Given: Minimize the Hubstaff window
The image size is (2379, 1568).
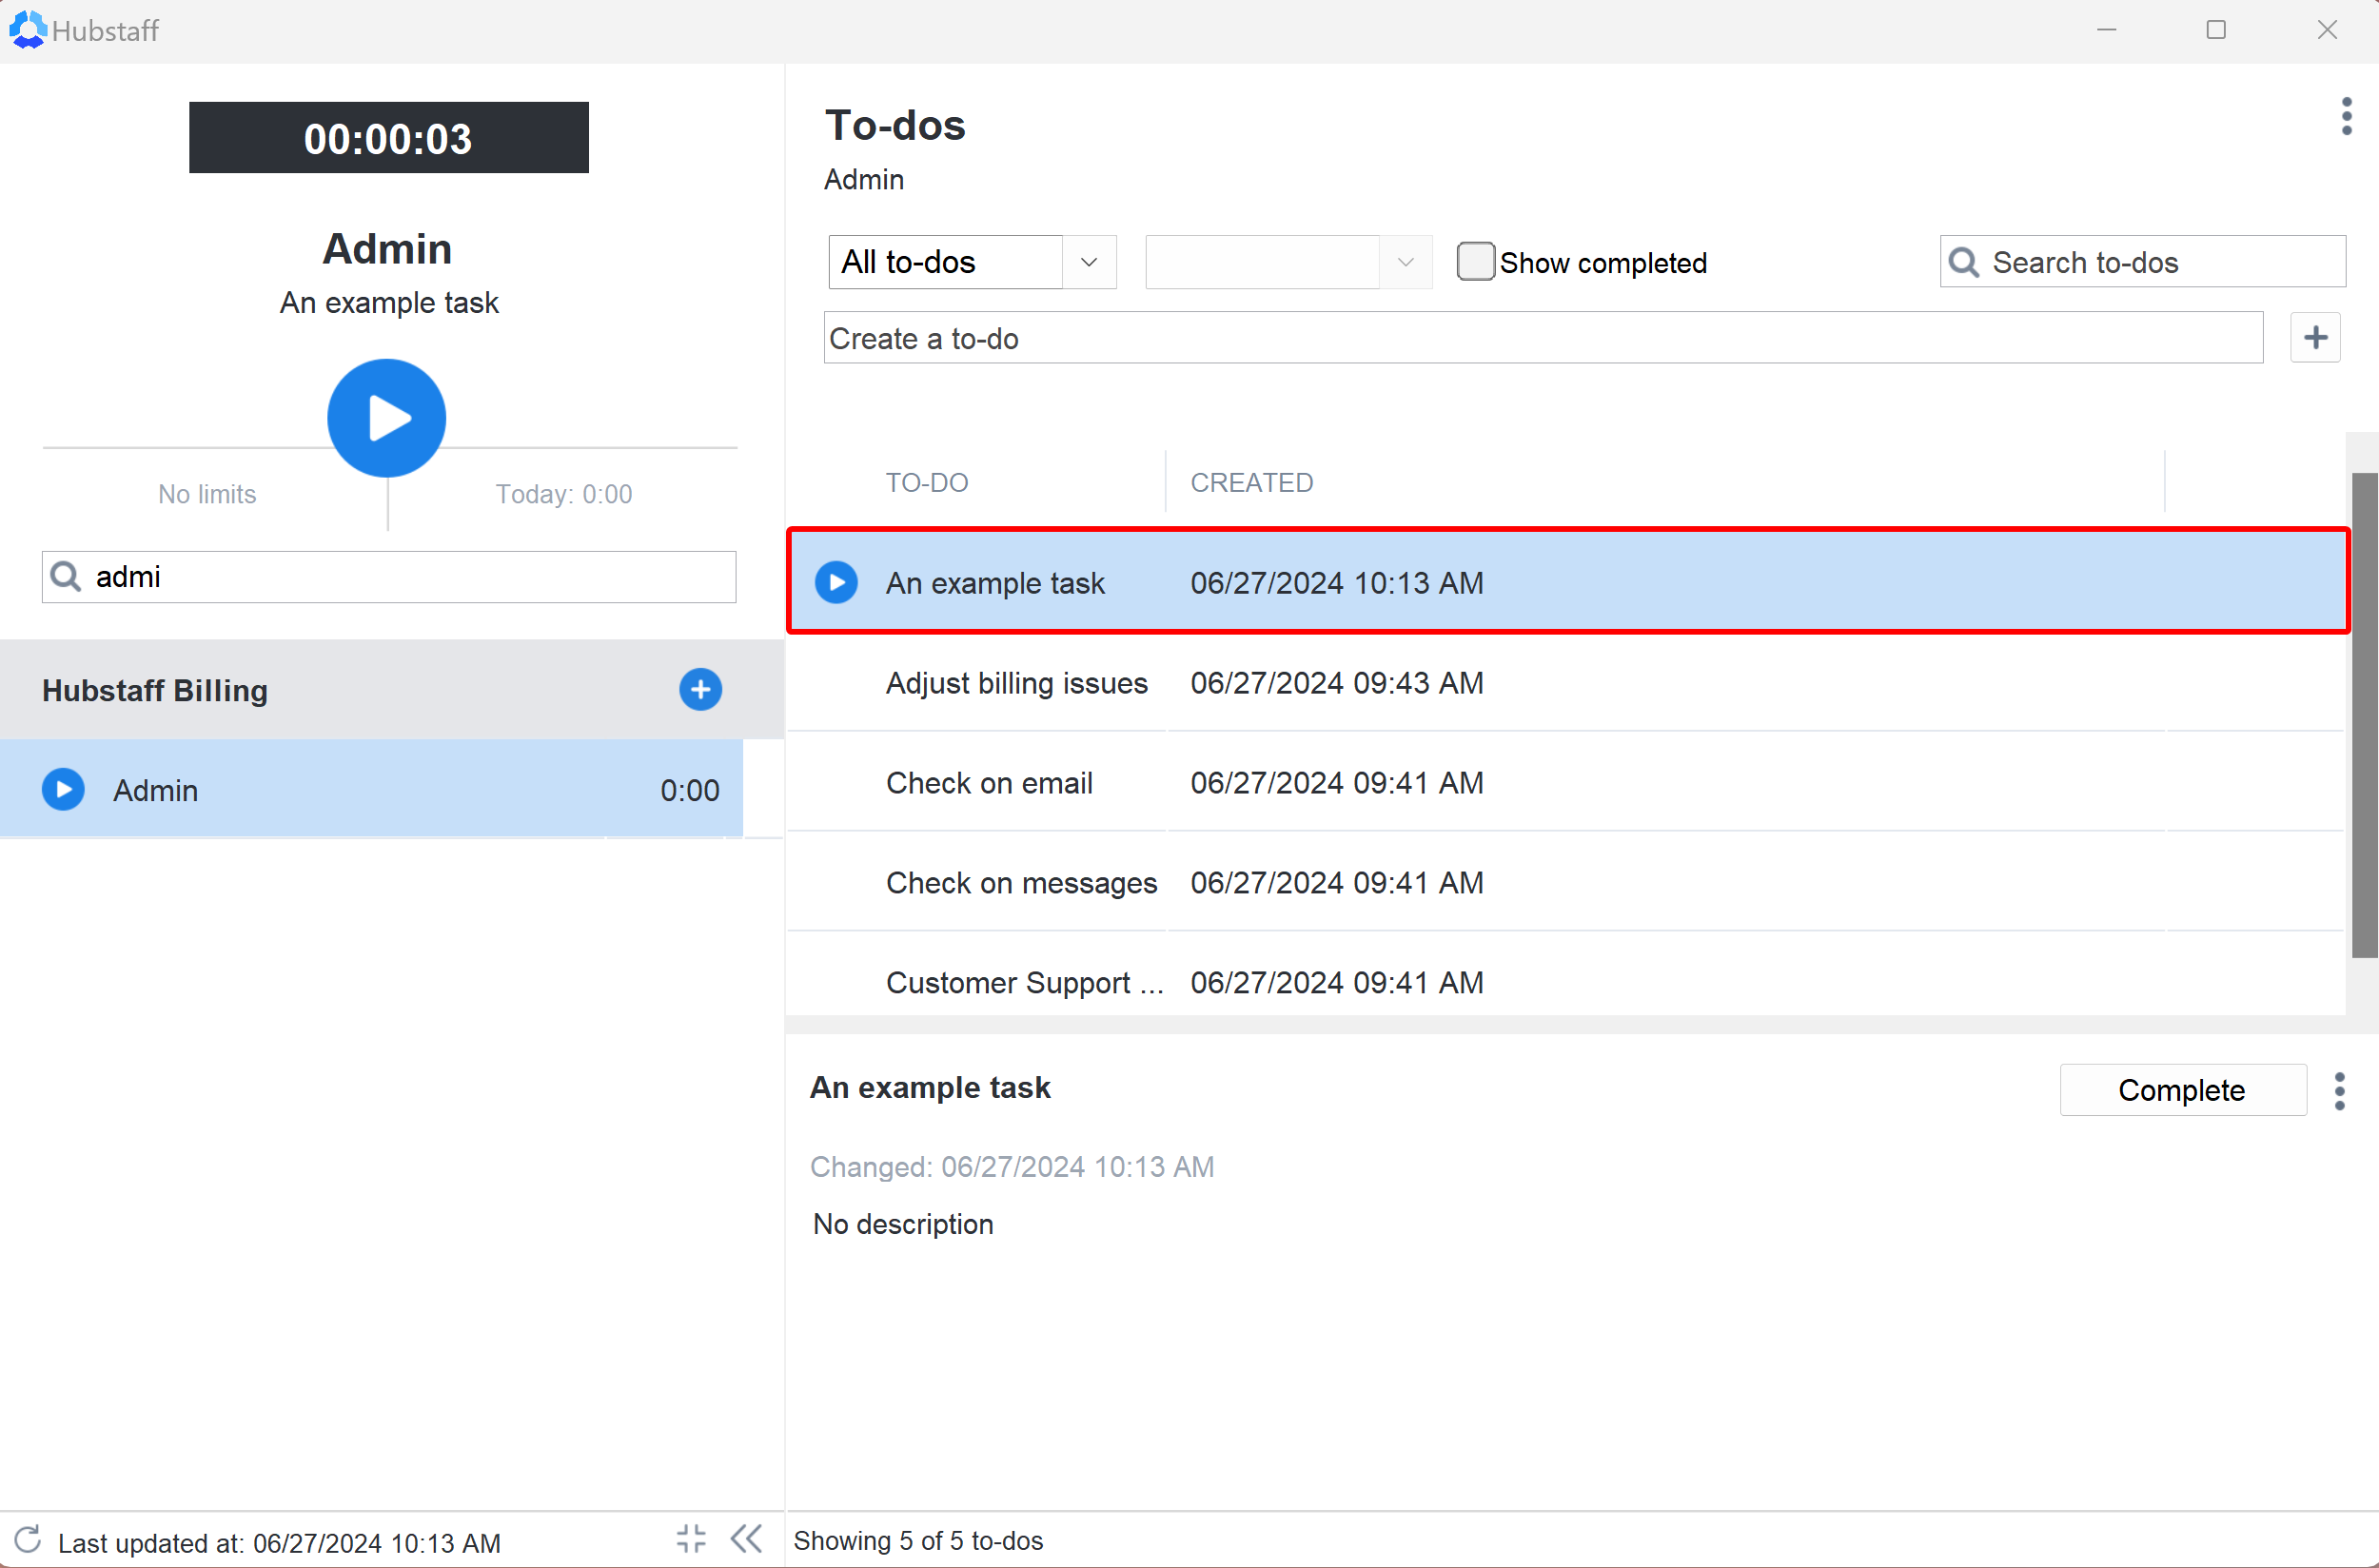Looking at the screenshot, I should click(x=2106, y=30).
